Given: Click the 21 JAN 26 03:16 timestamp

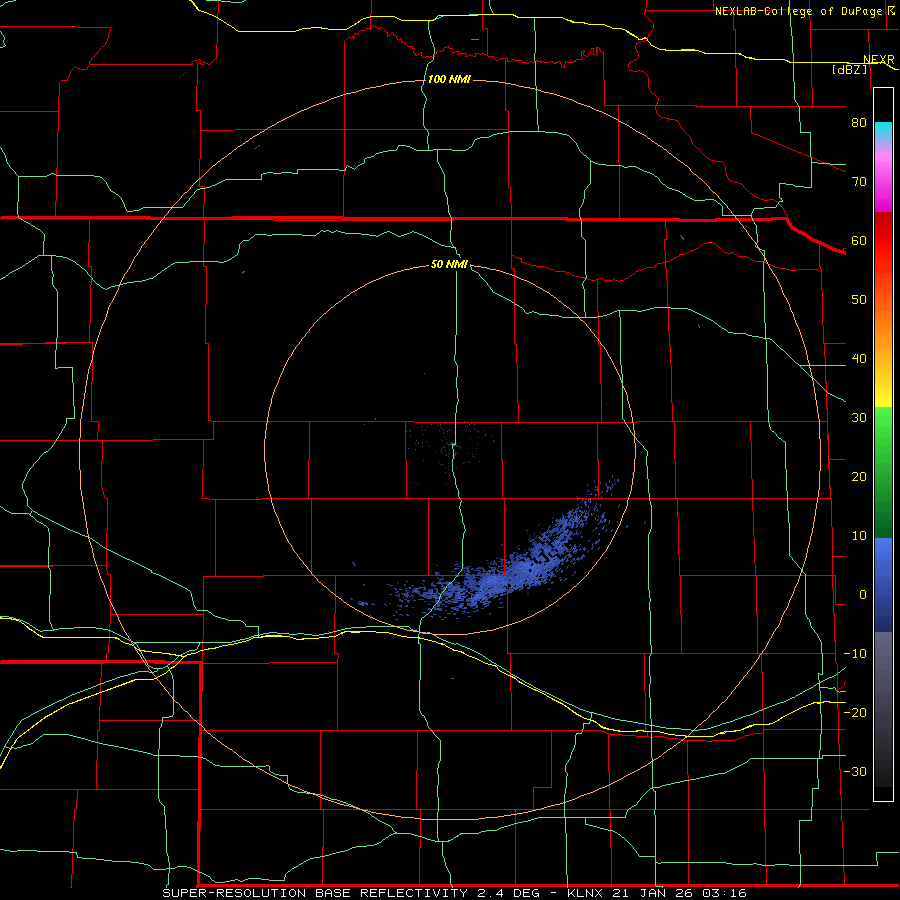Looking at the screenshot, I should coord(679,893).
